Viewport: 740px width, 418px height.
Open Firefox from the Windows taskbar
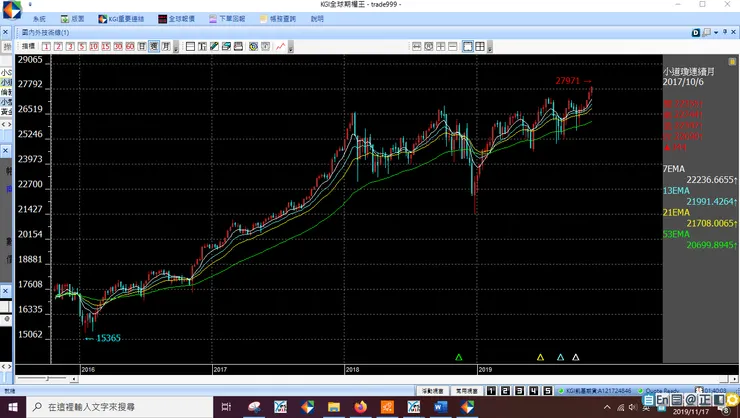point(361,407)
